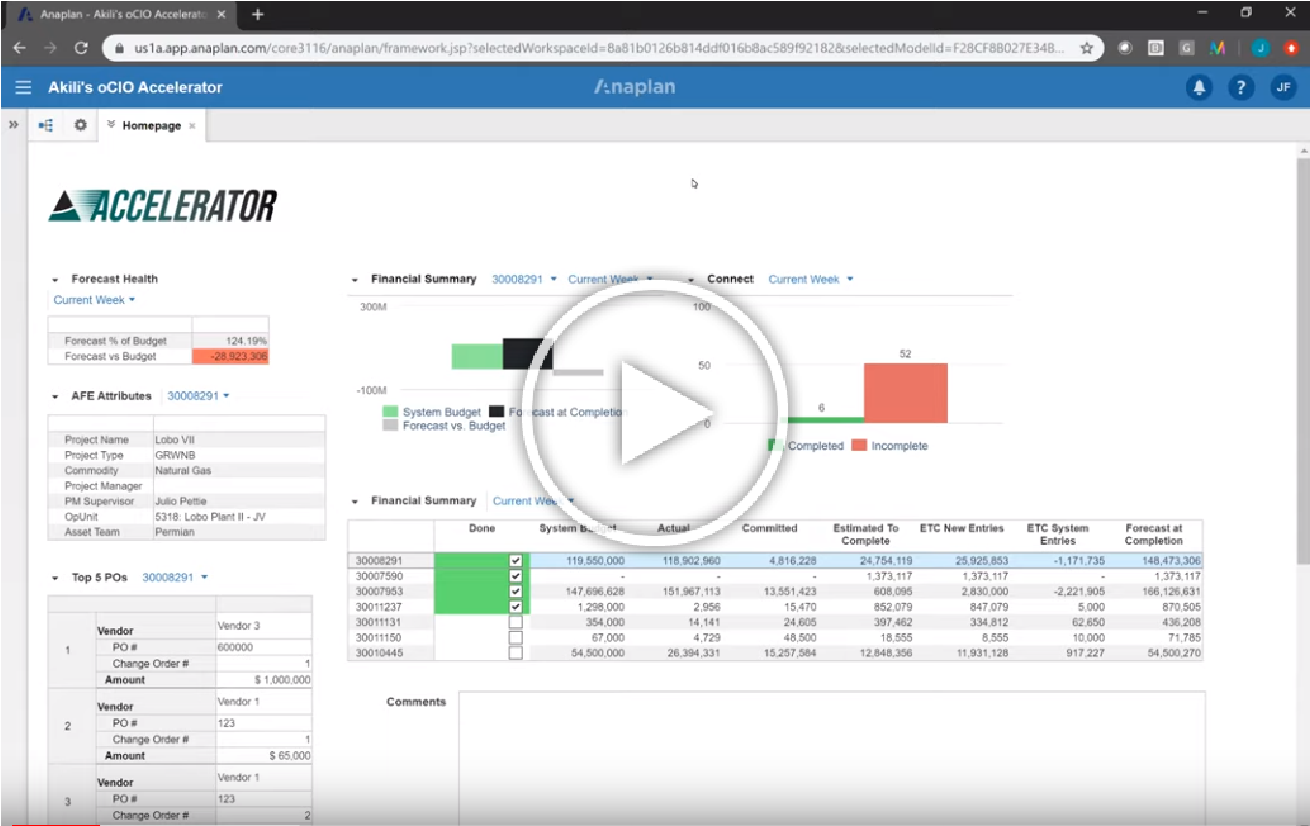Click the Julio Pettie supervisor cell
The height and width of the screenshot is (826, 1310).
(x=239, y=501)
